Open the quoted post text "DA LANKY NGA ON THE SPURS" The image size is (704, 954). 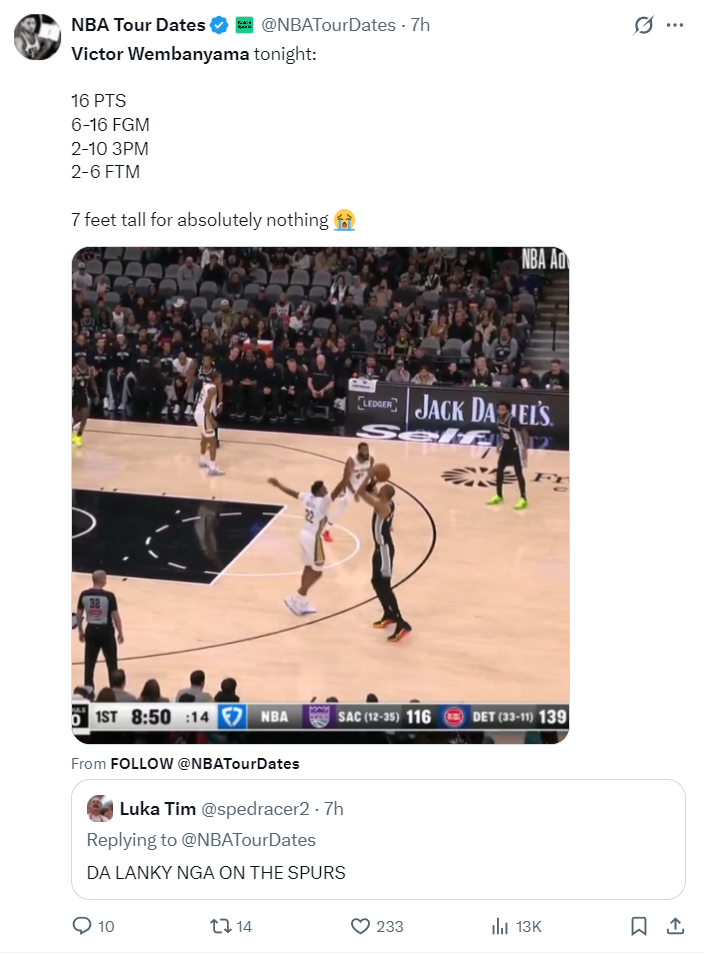pyautogui.click(x=216, y=872)
